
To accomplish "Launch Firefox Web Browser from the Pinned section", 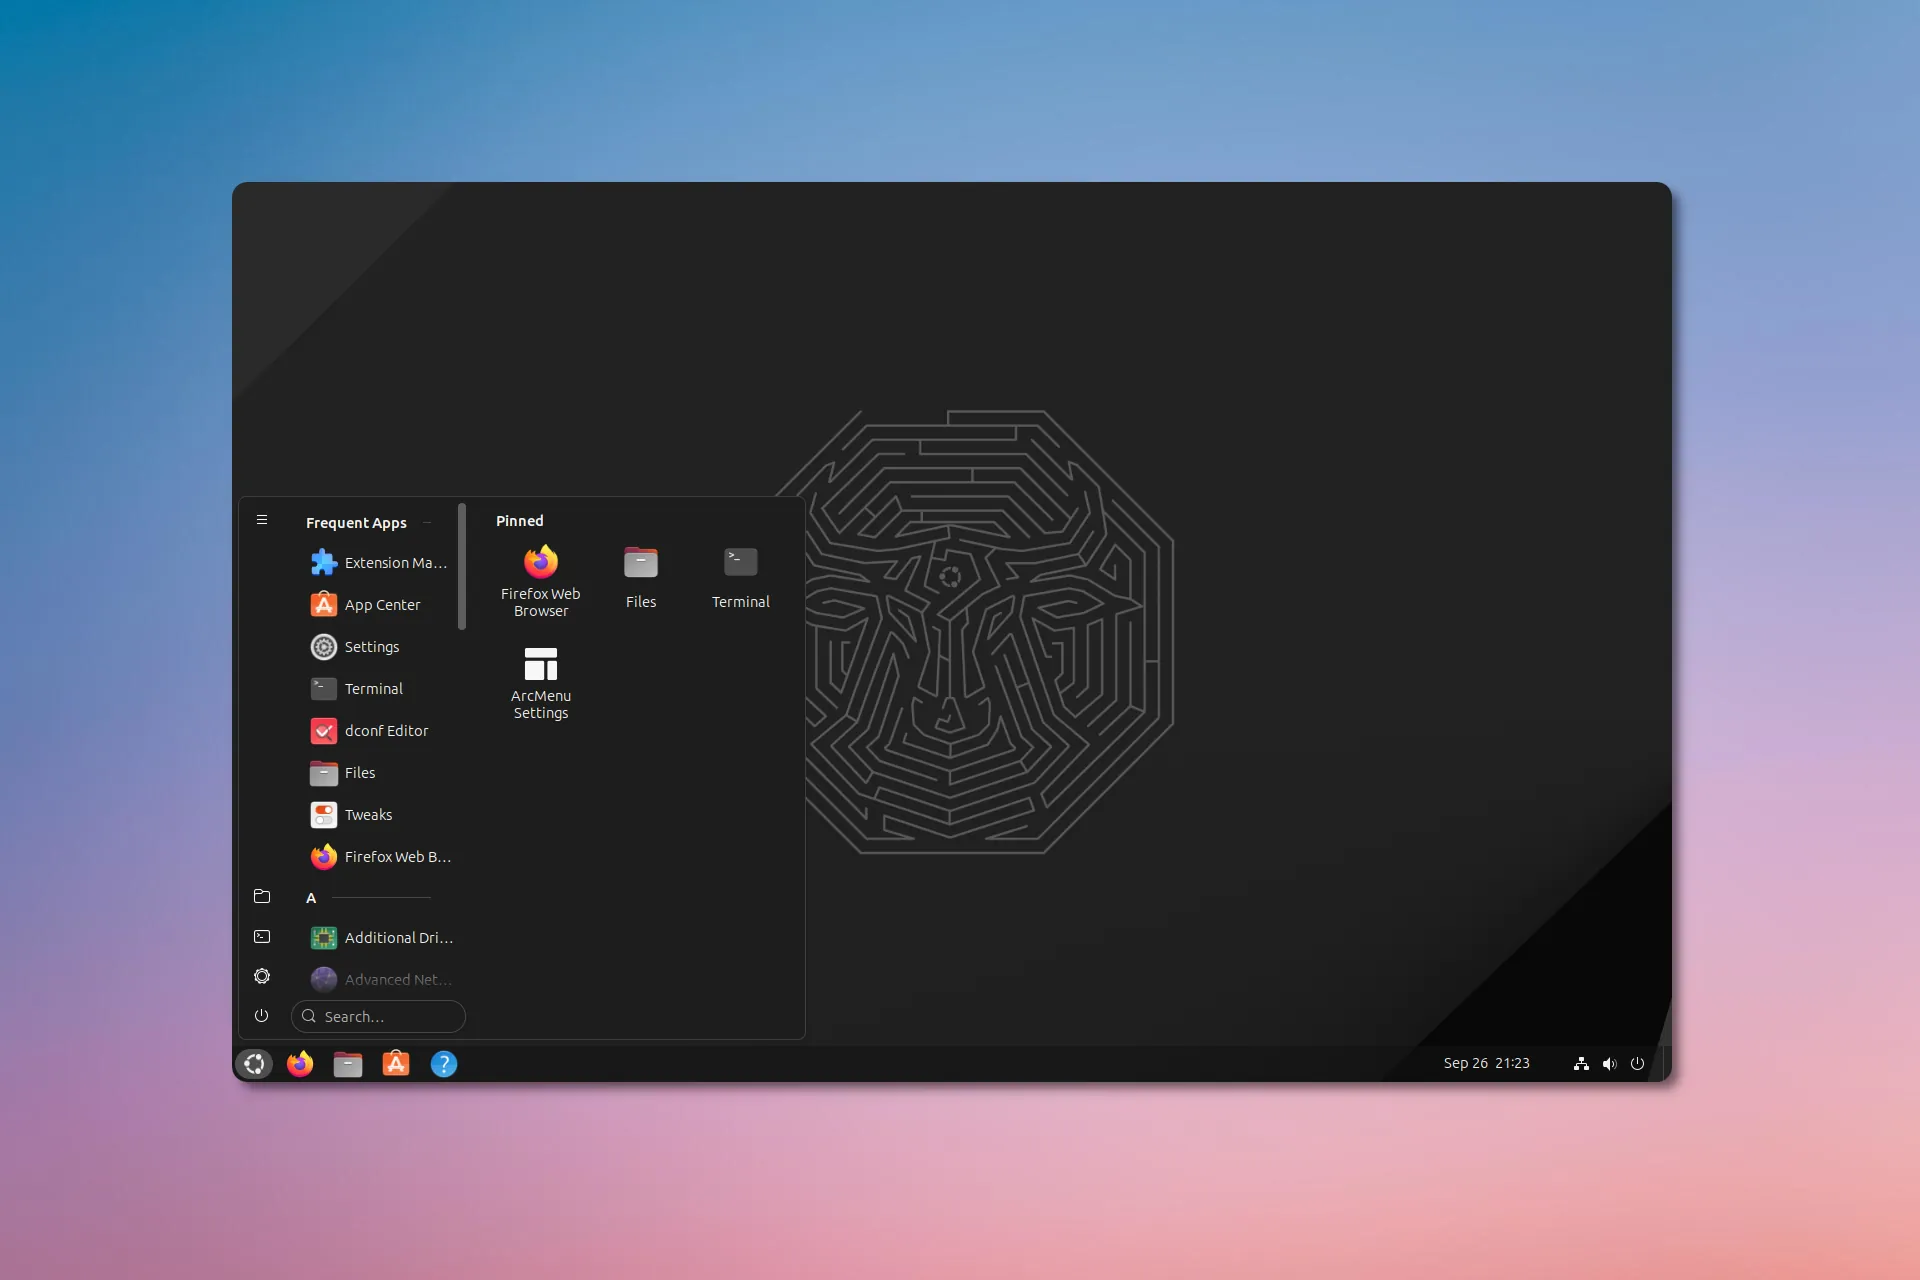I will pyautogui.click(x=540, y=576).
